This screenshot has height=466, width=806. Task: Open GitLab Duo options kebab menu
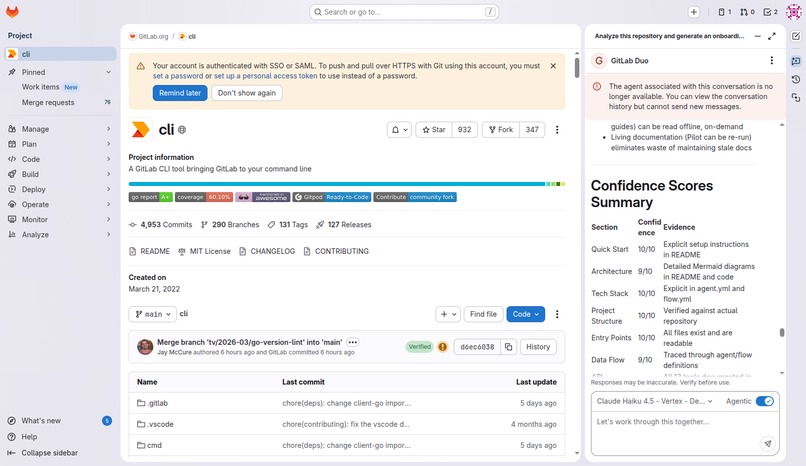(772, 61)
